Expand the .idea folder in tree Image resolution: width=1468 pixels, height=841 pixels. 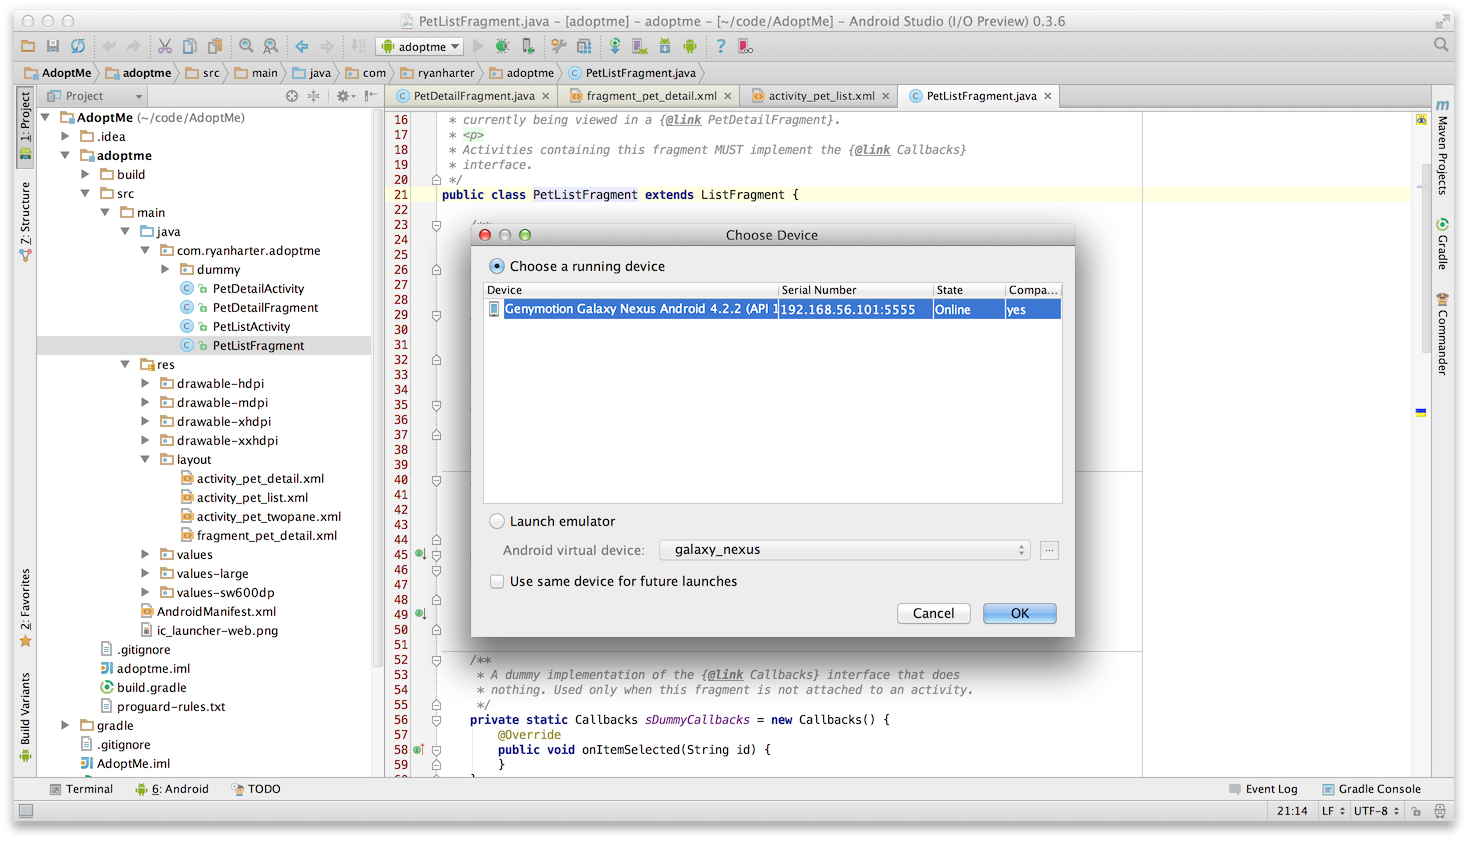tap(65, 136)
